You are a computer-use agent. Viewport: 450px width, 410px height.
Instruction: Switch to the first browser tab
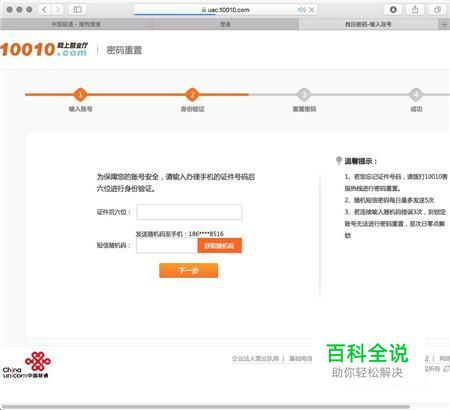pyautogui.click(x=76, y=24)
